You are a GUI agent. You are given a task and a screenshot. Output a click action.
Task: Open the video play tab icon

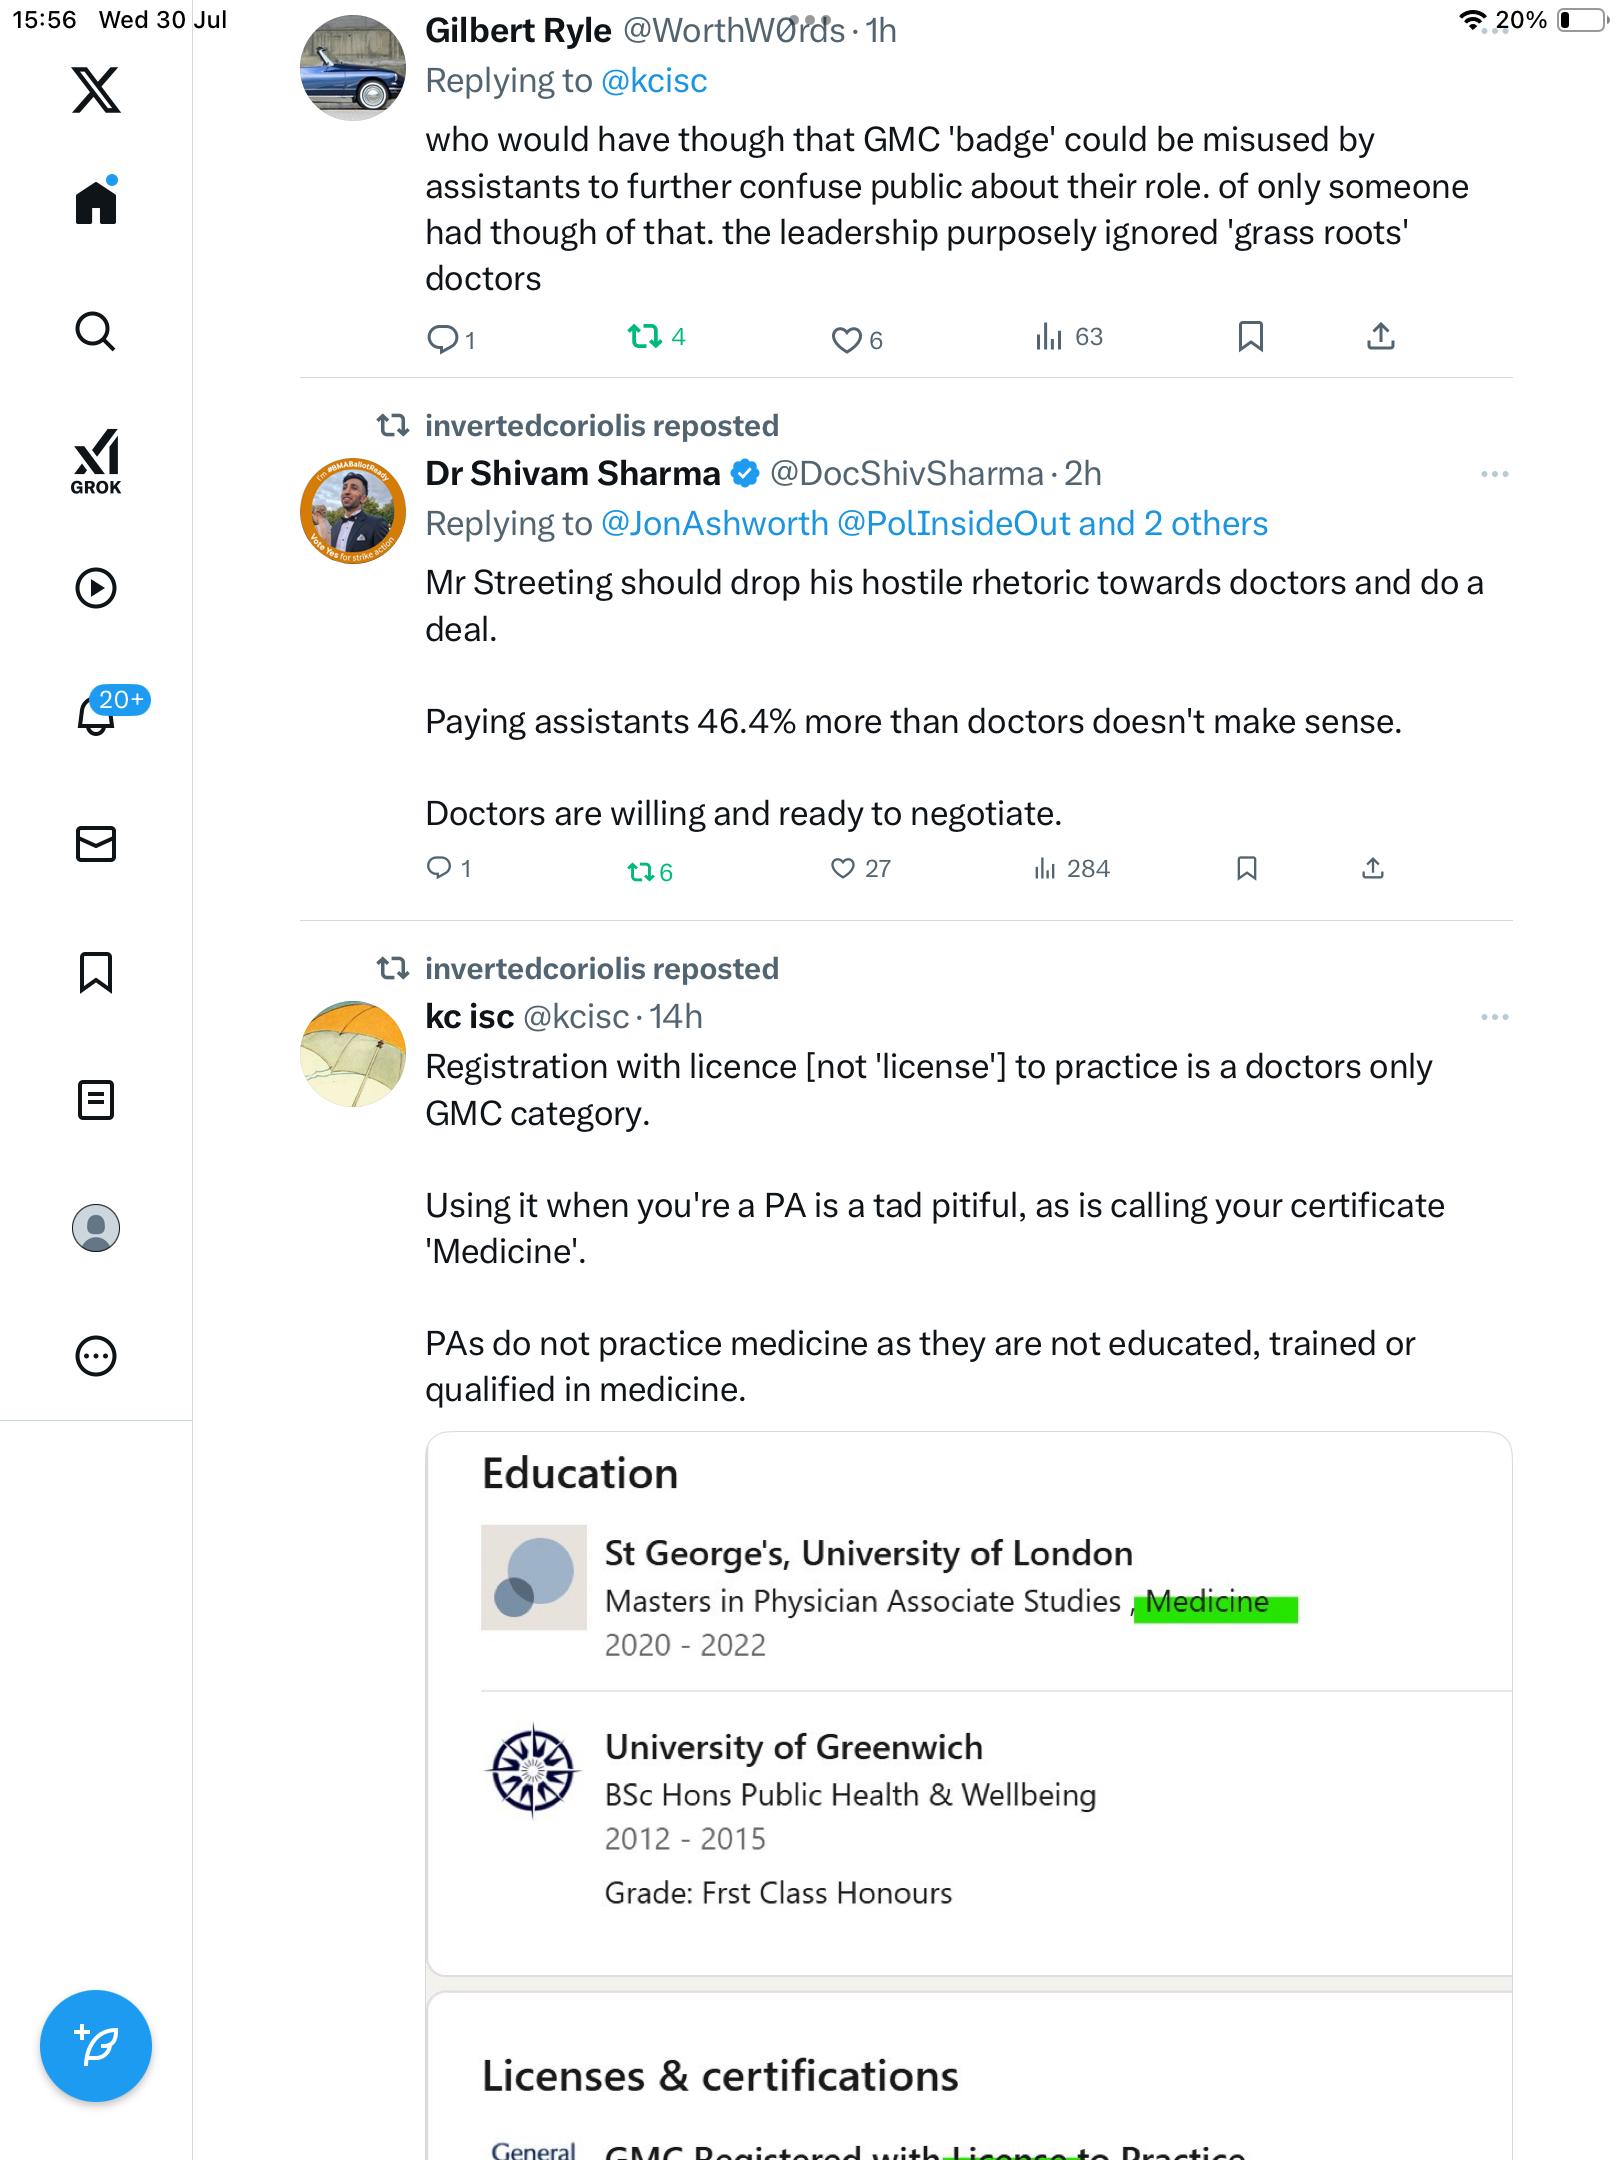click(x=96, y=588)
